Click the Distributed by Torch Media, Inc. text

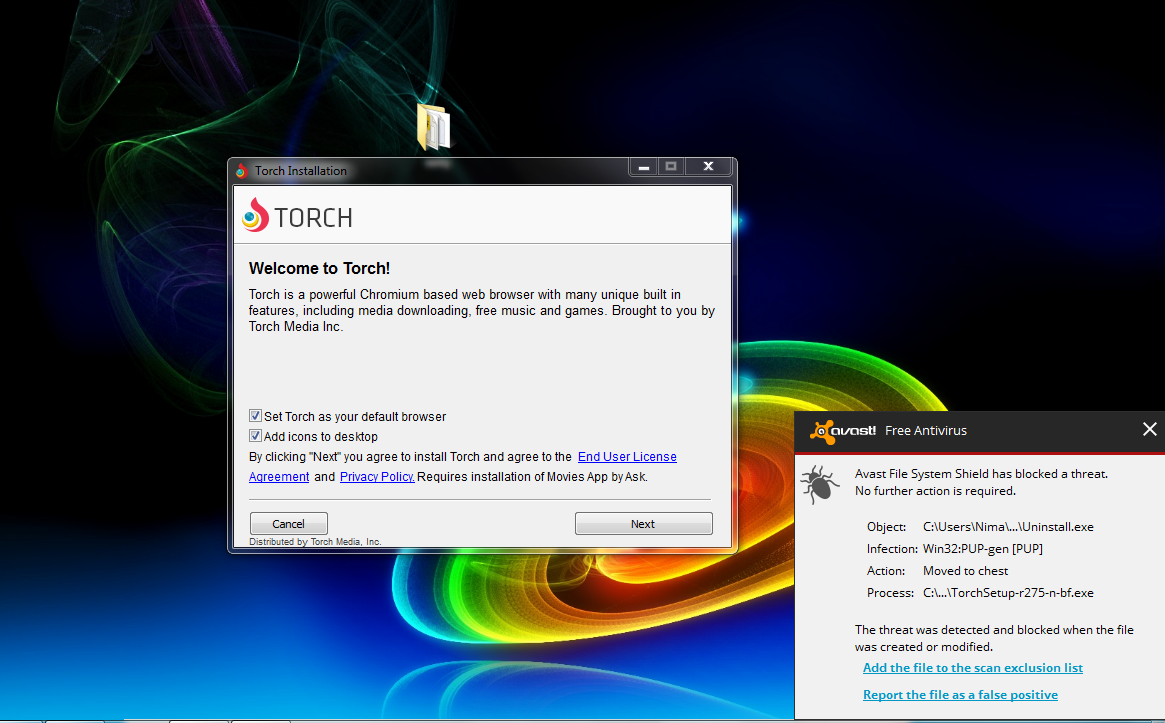point(315,542)
